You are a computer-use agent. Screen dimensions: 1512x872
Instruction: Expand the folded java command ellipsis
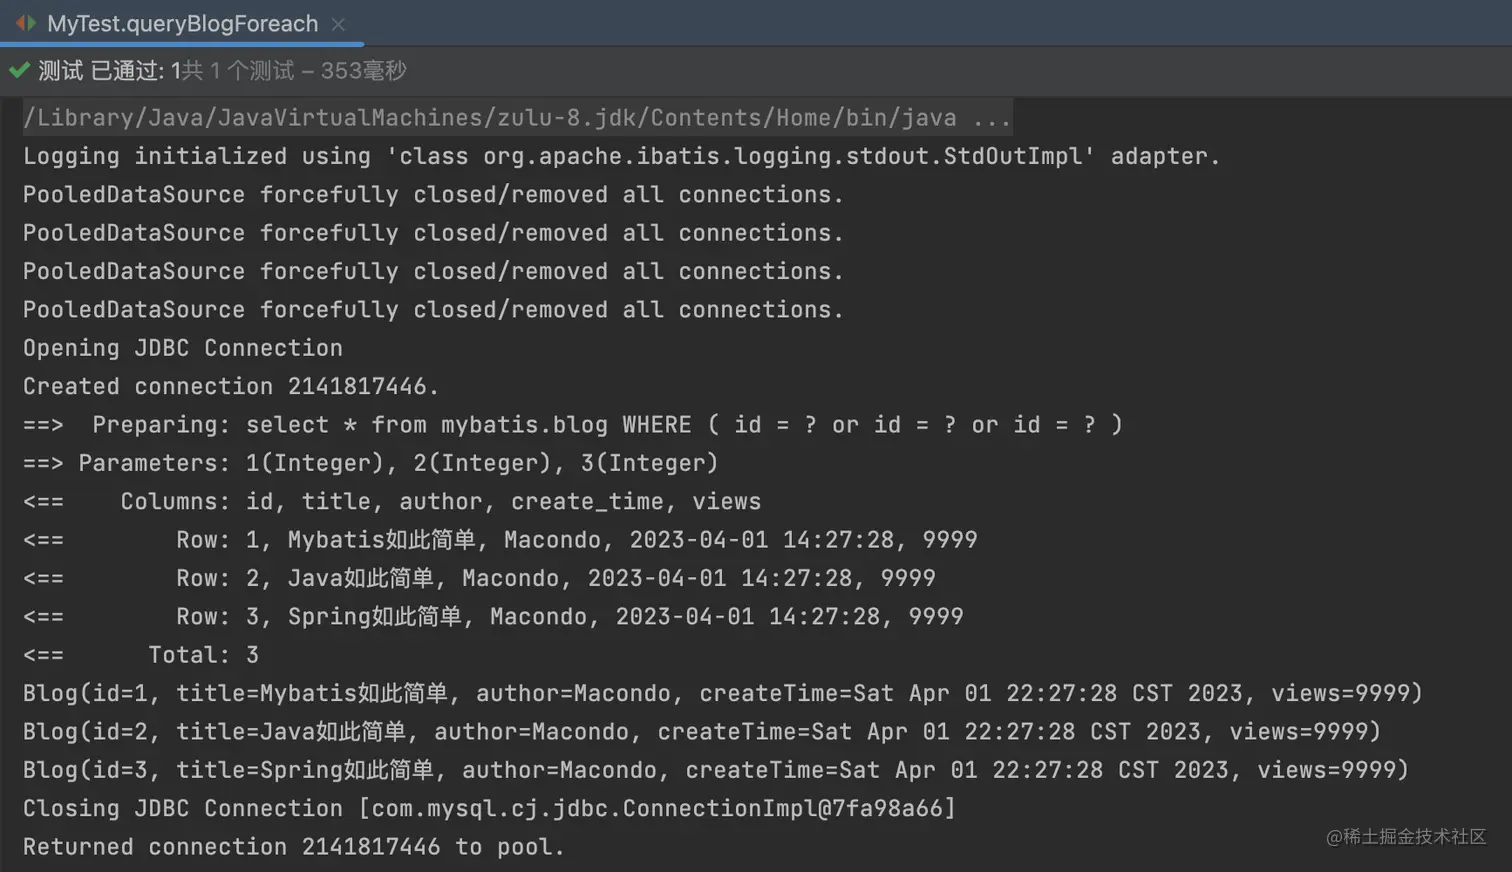point(990,118)
